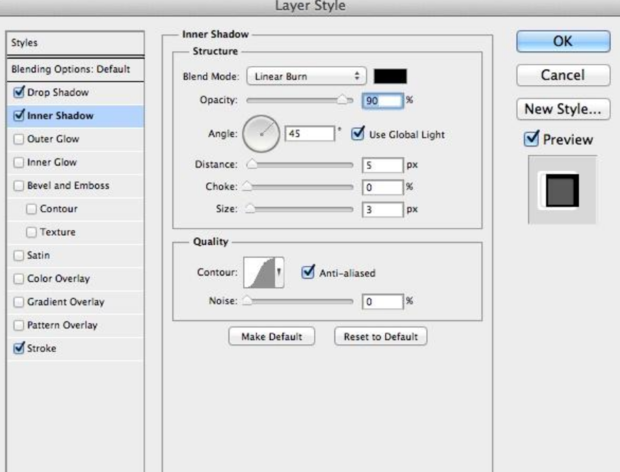Image resolution: width=620 pixels, height=472 pixels.
Task: Select the Outer Glow label
Action: coord(53,139)
